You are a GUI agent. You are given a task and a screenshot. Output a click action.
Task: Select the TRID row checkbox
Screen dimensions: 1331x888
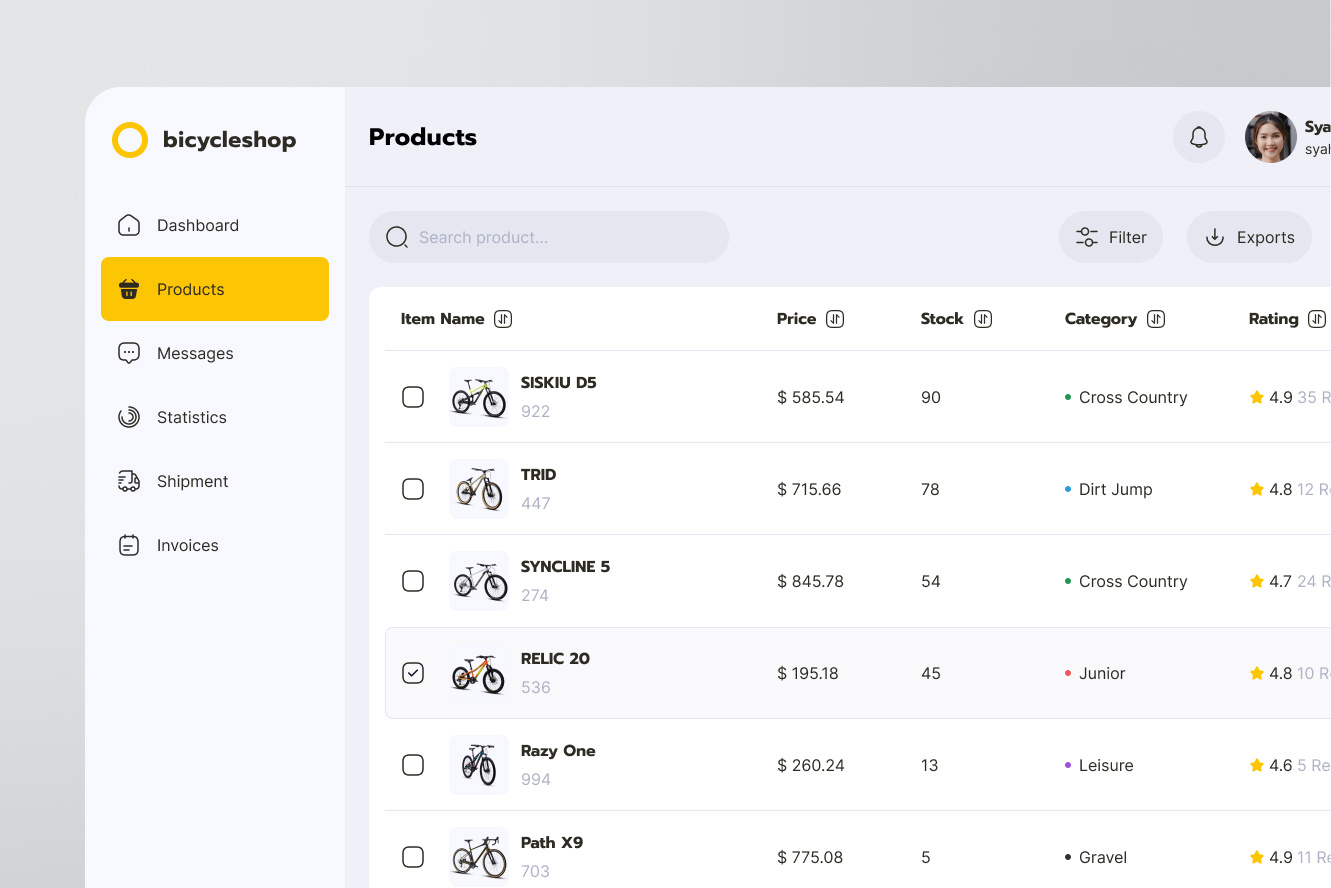pyautogui.click(x=413, y=489)
